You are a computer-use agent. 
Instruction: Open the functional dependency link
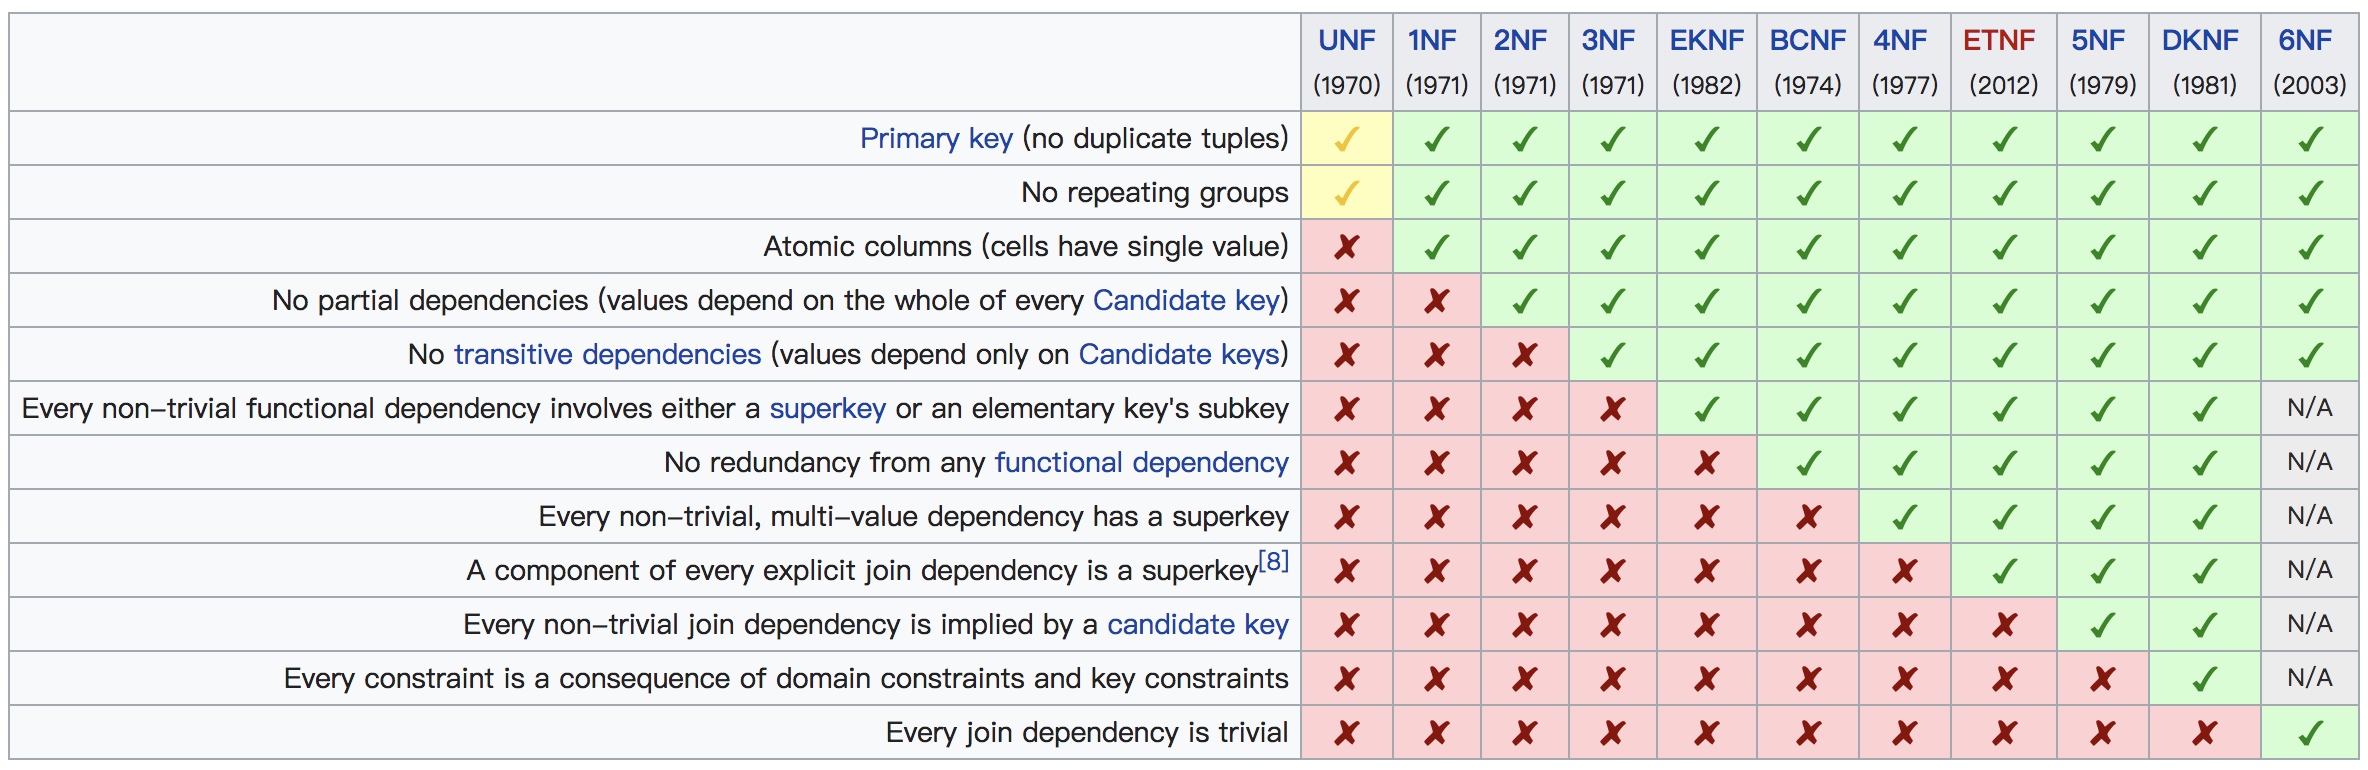[1141, 463]
